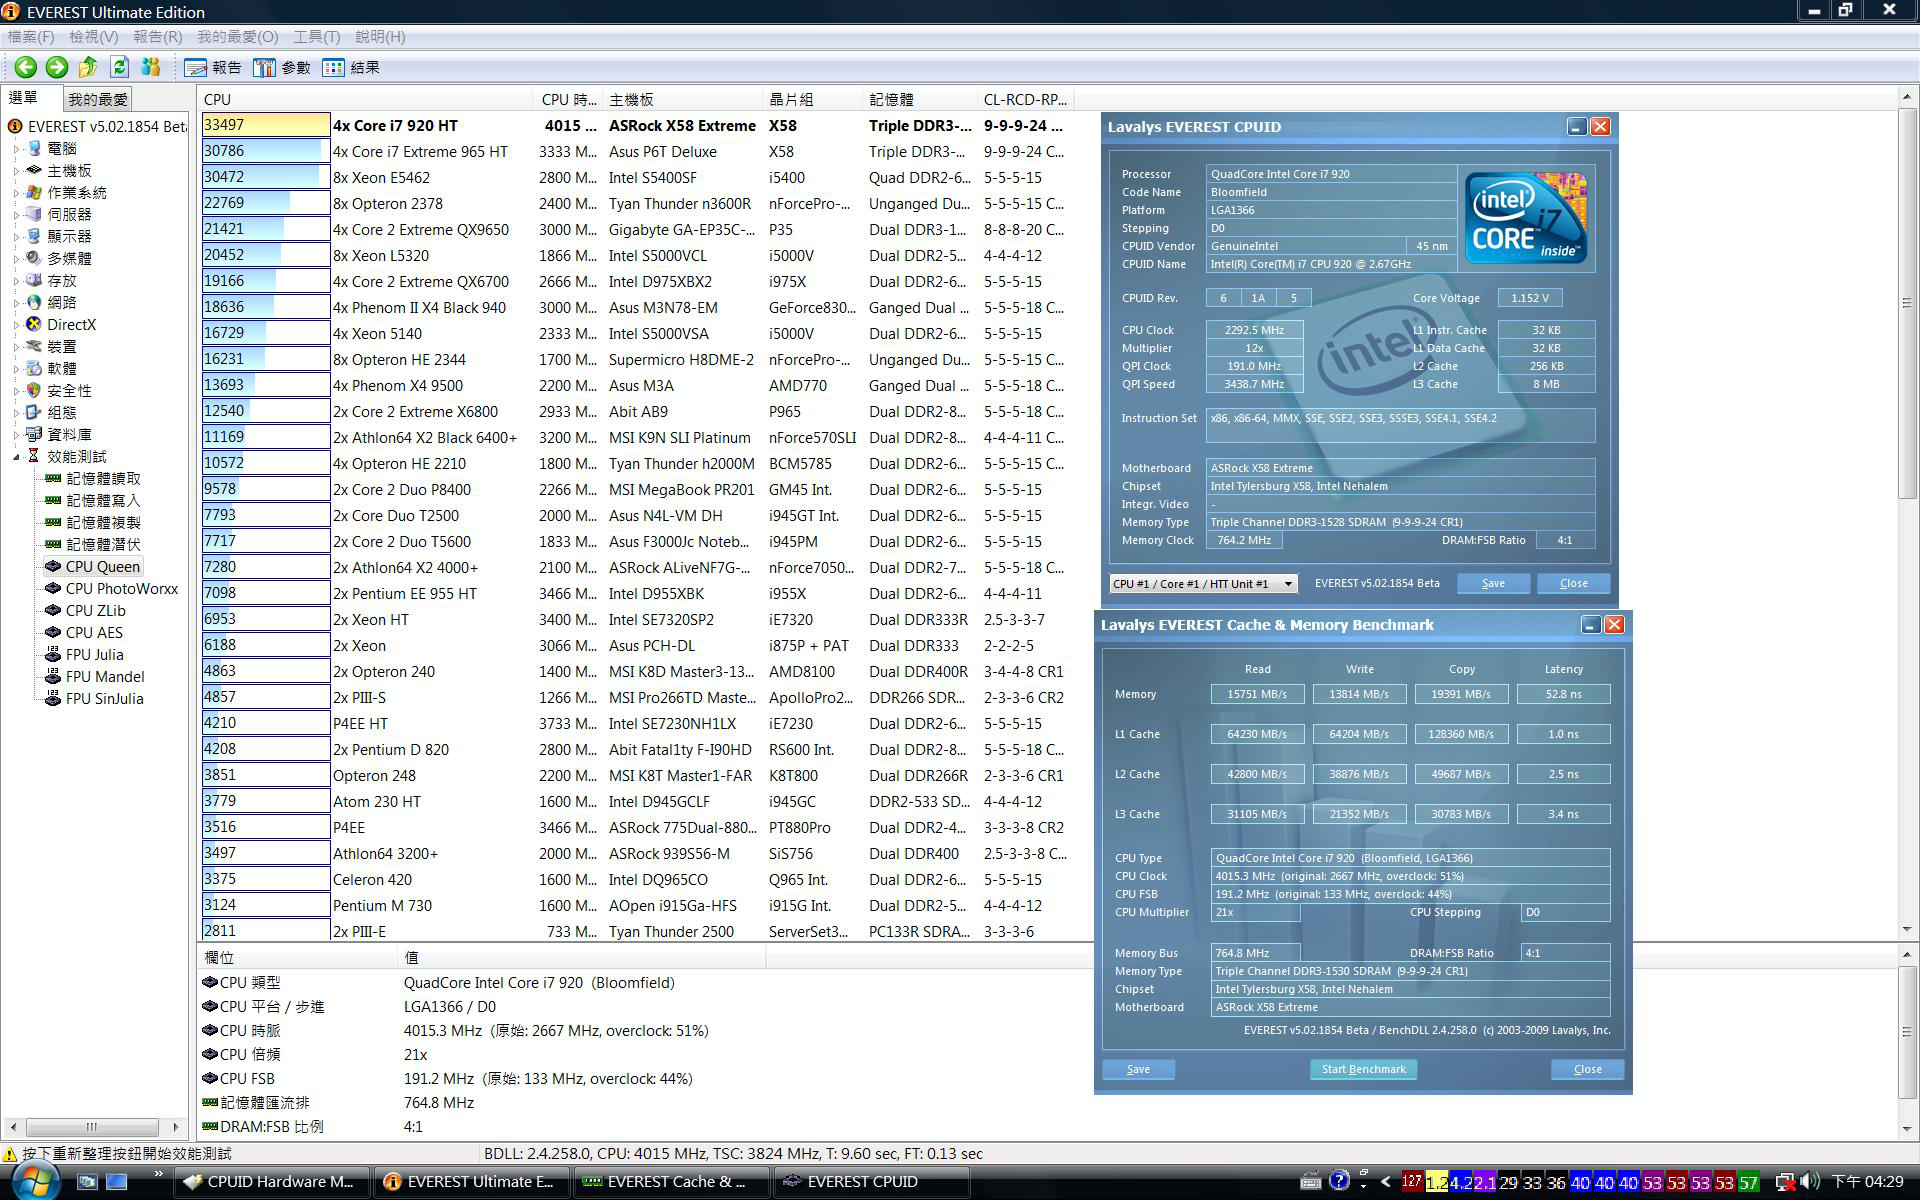Select FPU Julia benchmark icon

click(x=53, y=654)
